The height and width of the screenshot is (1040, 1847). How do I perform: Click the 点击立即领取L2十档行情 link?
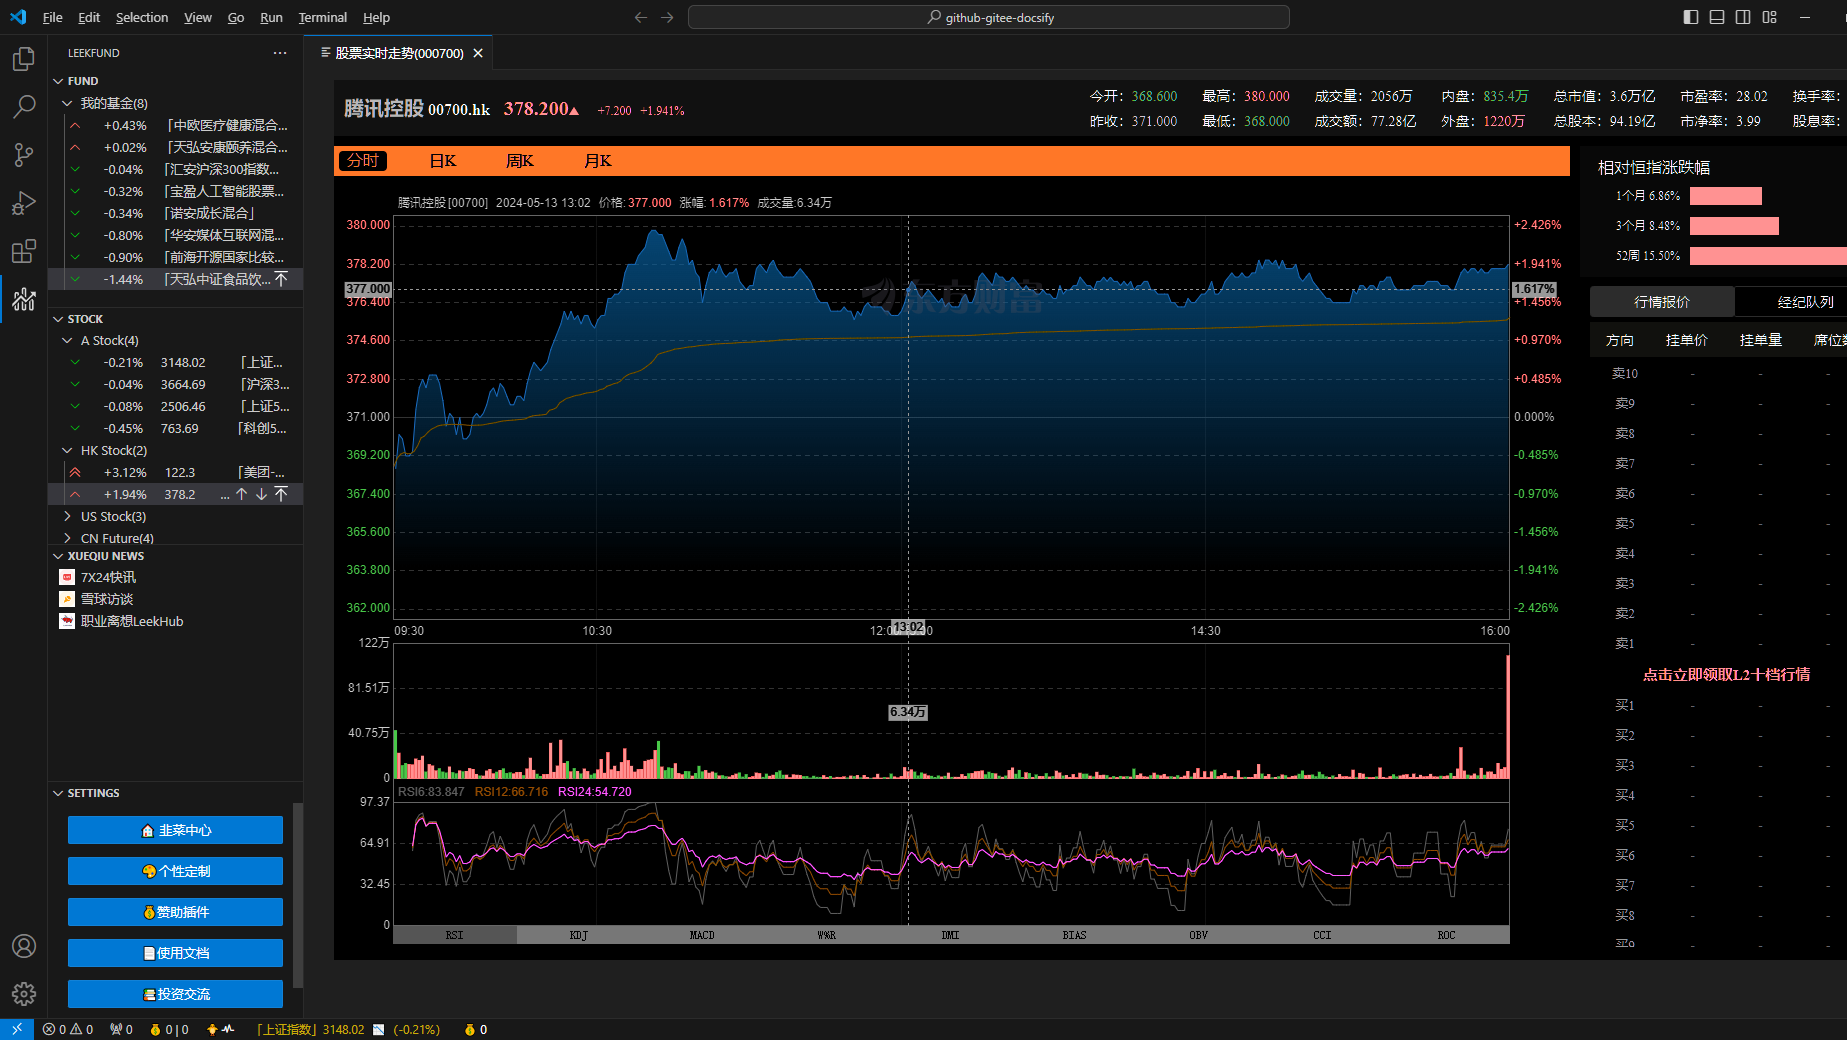coord(1726,675)
